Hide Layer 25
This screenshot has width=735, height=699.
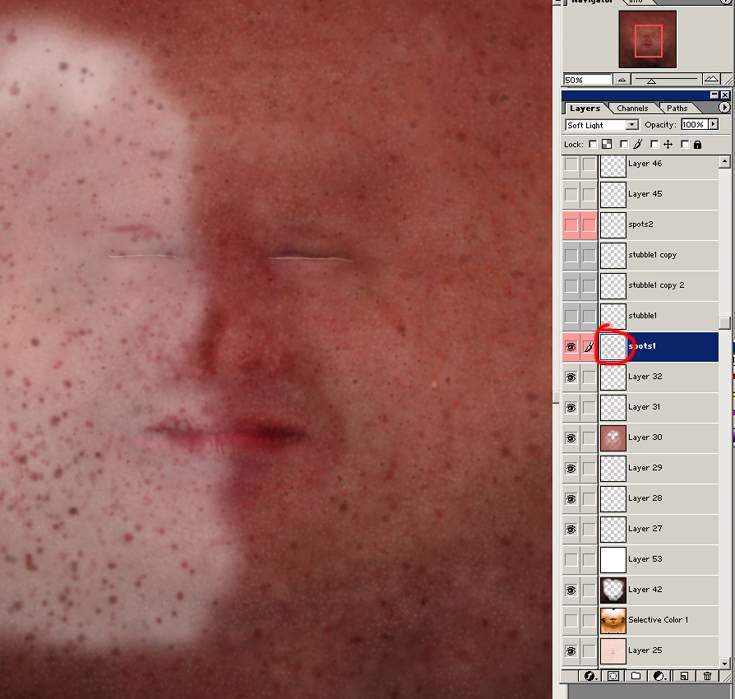[571, 651]
